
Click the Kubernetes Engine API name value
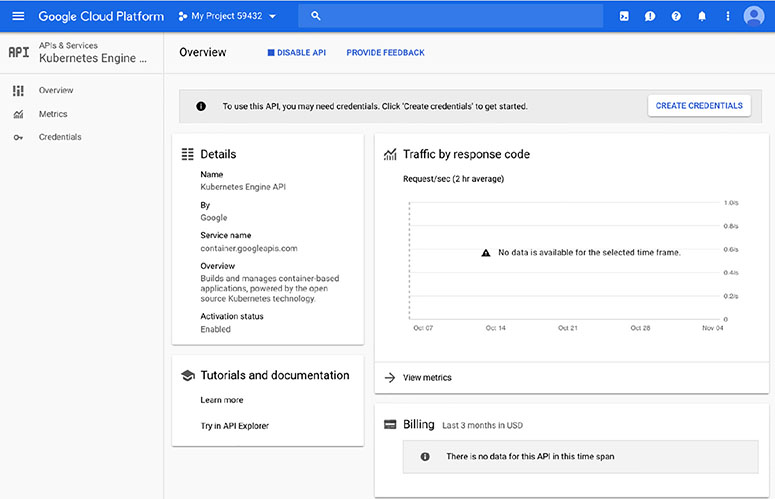pos(243,187)
